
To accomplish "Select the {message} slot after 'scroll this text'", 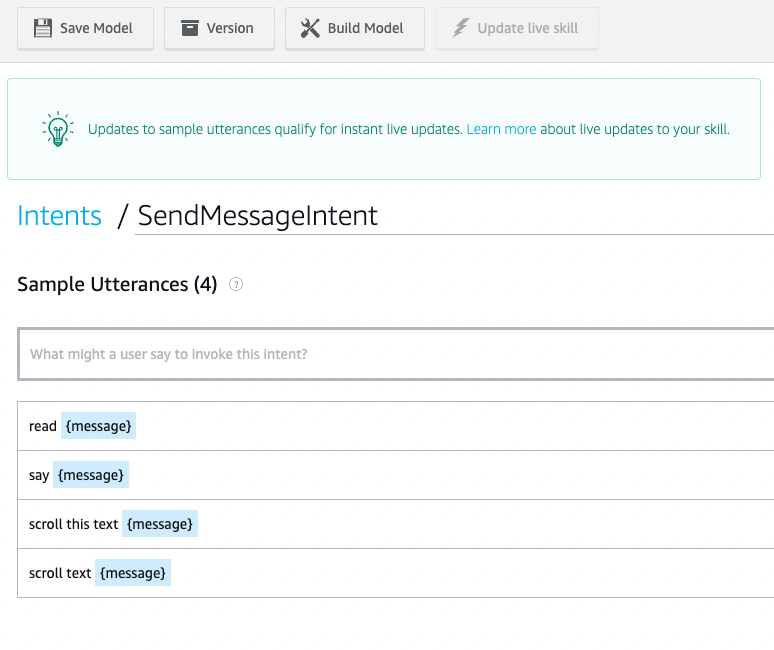I will (160, 524).
